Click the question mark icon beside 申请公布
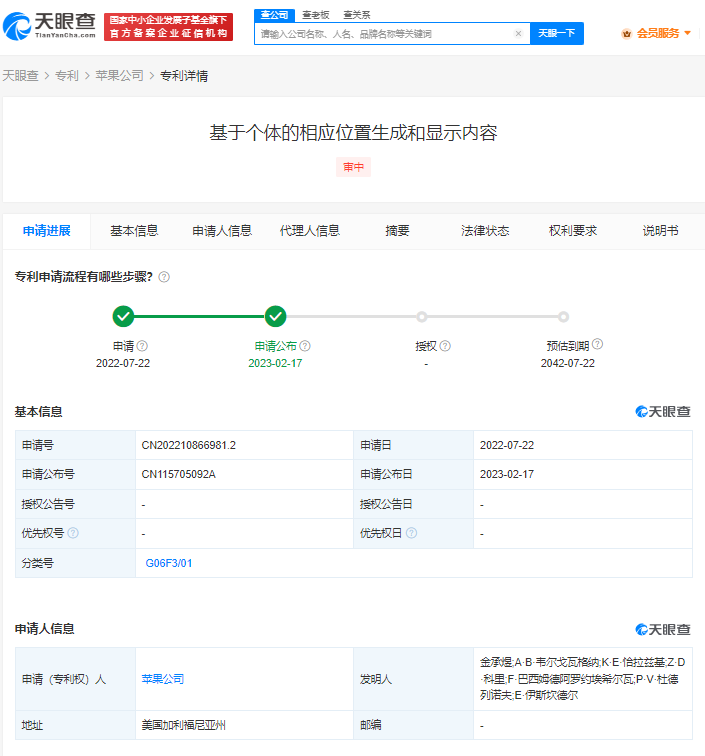This screenshot has height=756, width=705. pyautogui.click(x=305, y=346)
